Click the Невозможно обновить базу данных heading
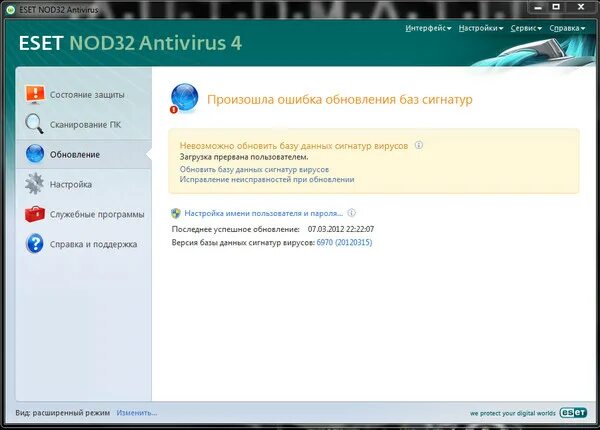 293,146
